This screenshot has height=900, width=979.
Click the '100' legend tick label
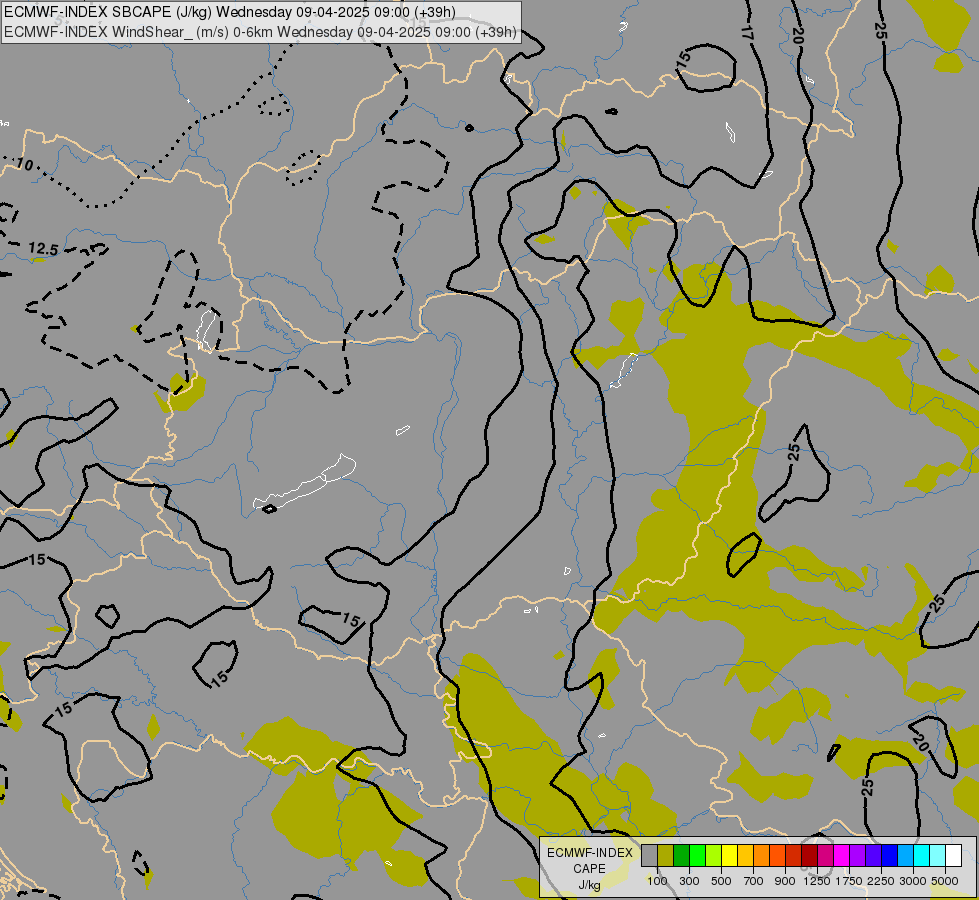pos(657,881)
